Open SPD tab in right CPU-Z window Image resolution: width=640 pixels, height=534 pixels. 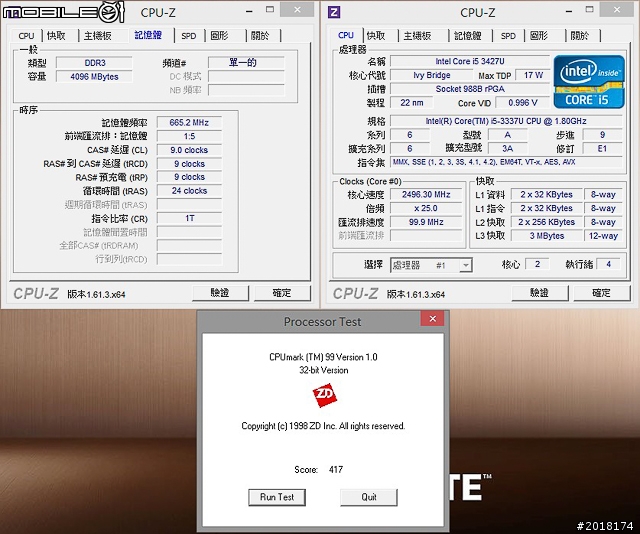coord(508,36)
